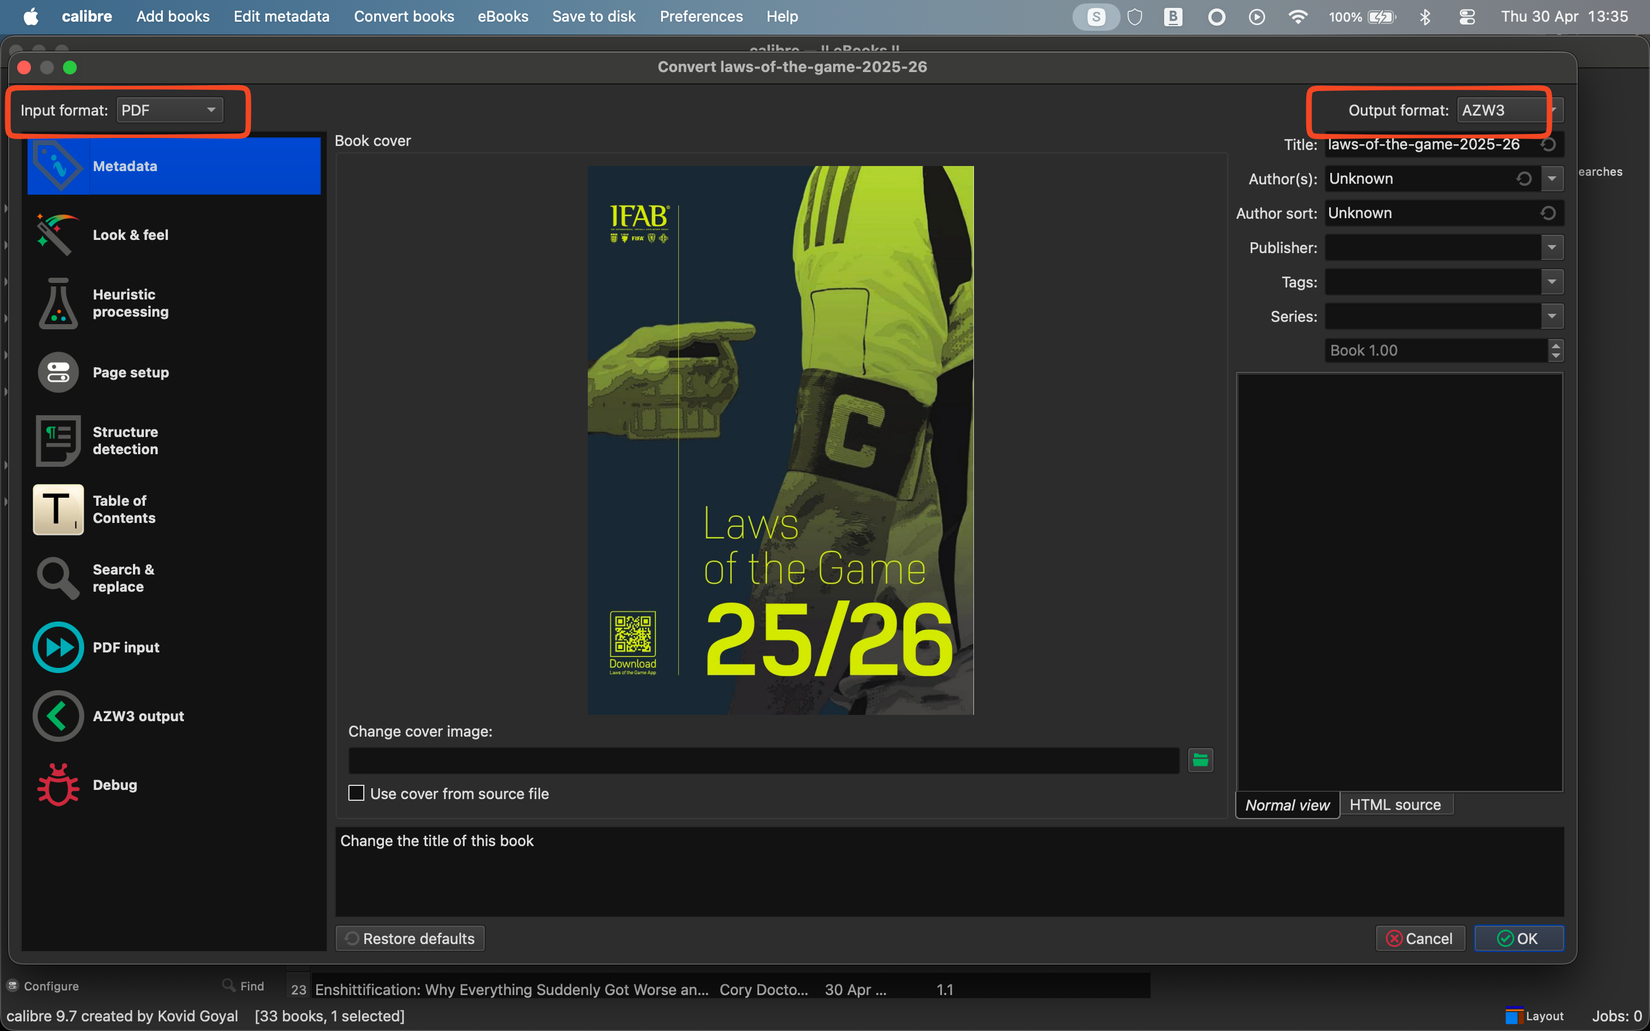
Task: Adjust the Book 1.00 series stepper
Action: pyautogui.click(x=1555, y=350)
